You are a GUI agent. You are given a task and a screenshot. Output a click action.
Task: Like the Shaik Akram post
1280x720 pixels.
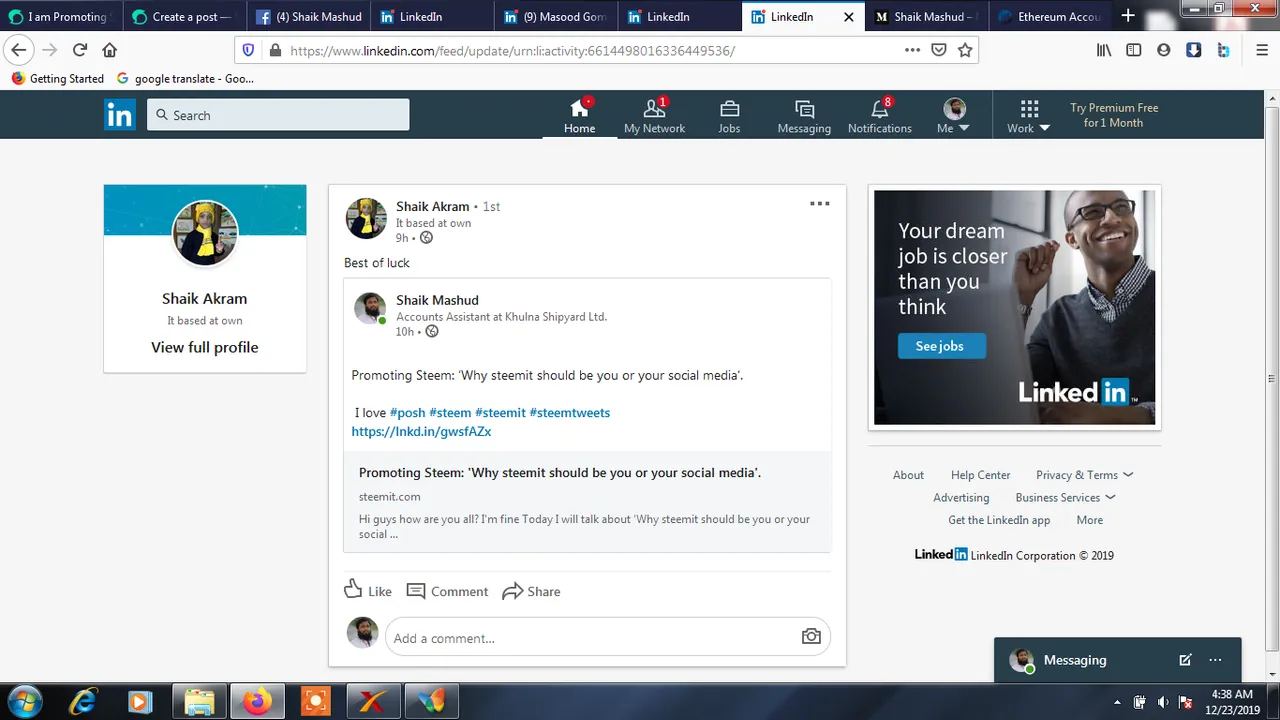click(367, 591)
